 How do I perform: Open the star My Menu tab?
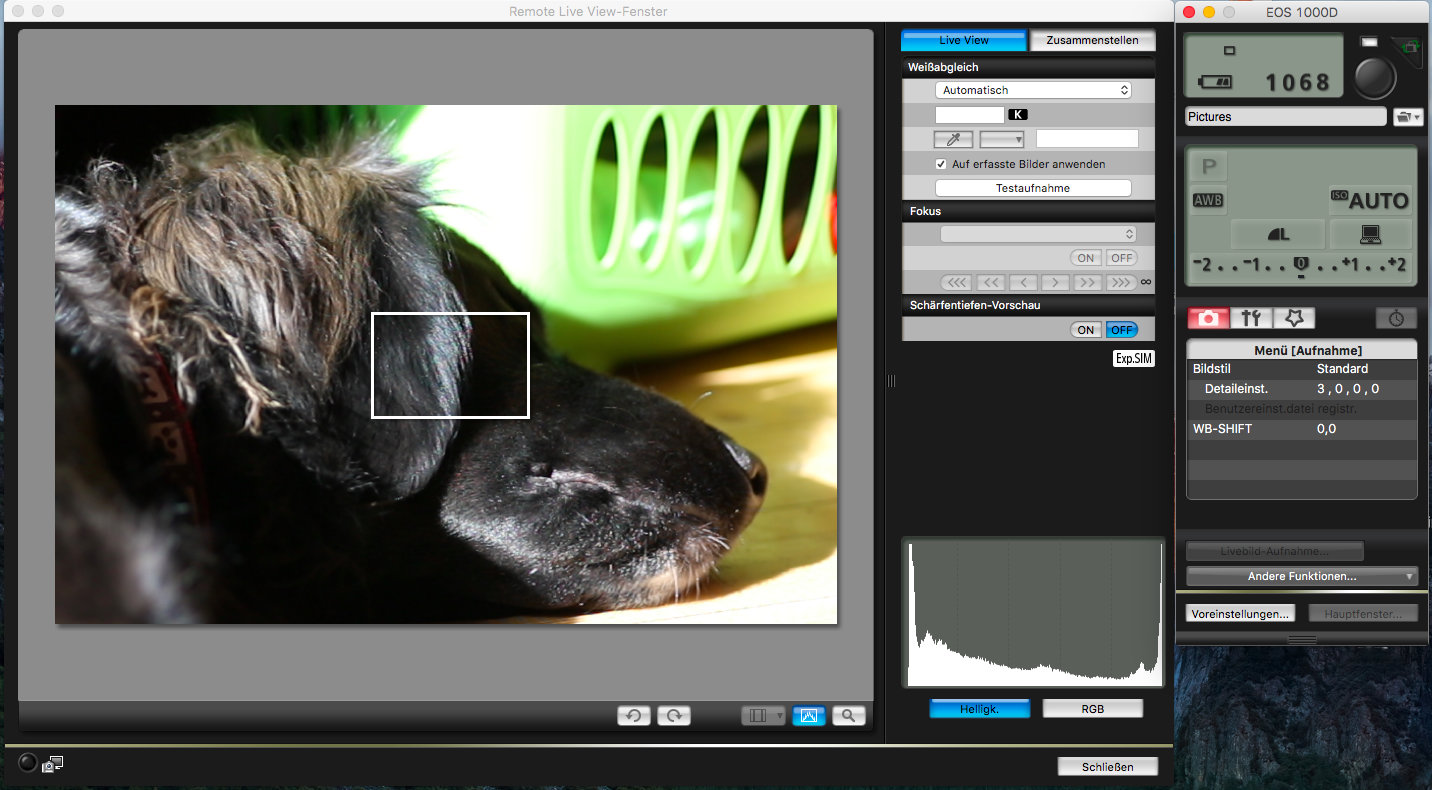pos(1294,318)
